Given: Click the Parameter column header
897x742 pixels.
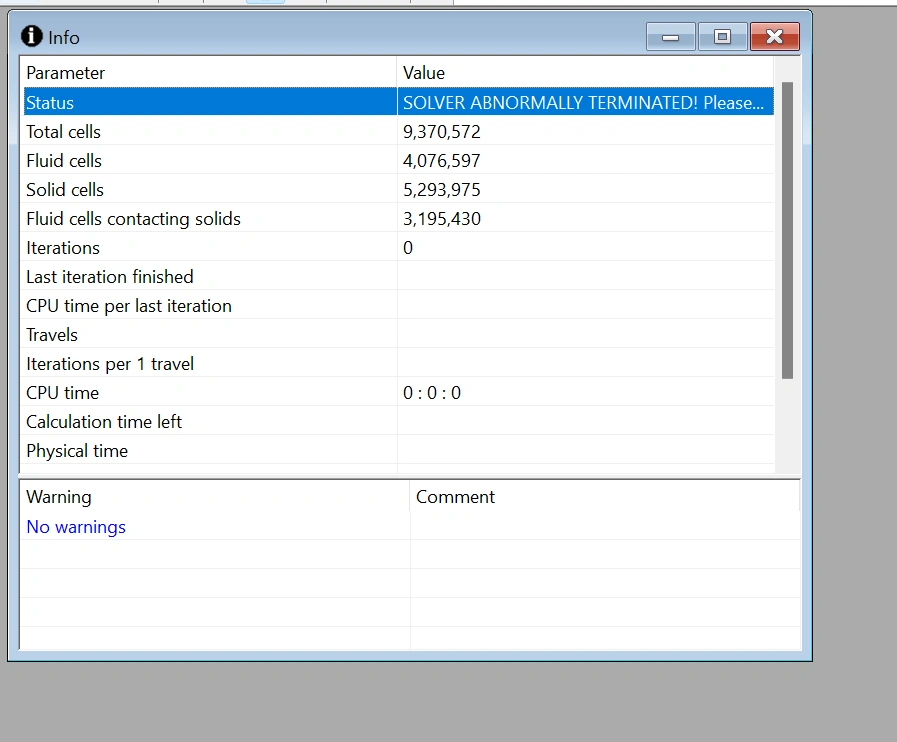Looking at the screenshot, I should 208,73.
